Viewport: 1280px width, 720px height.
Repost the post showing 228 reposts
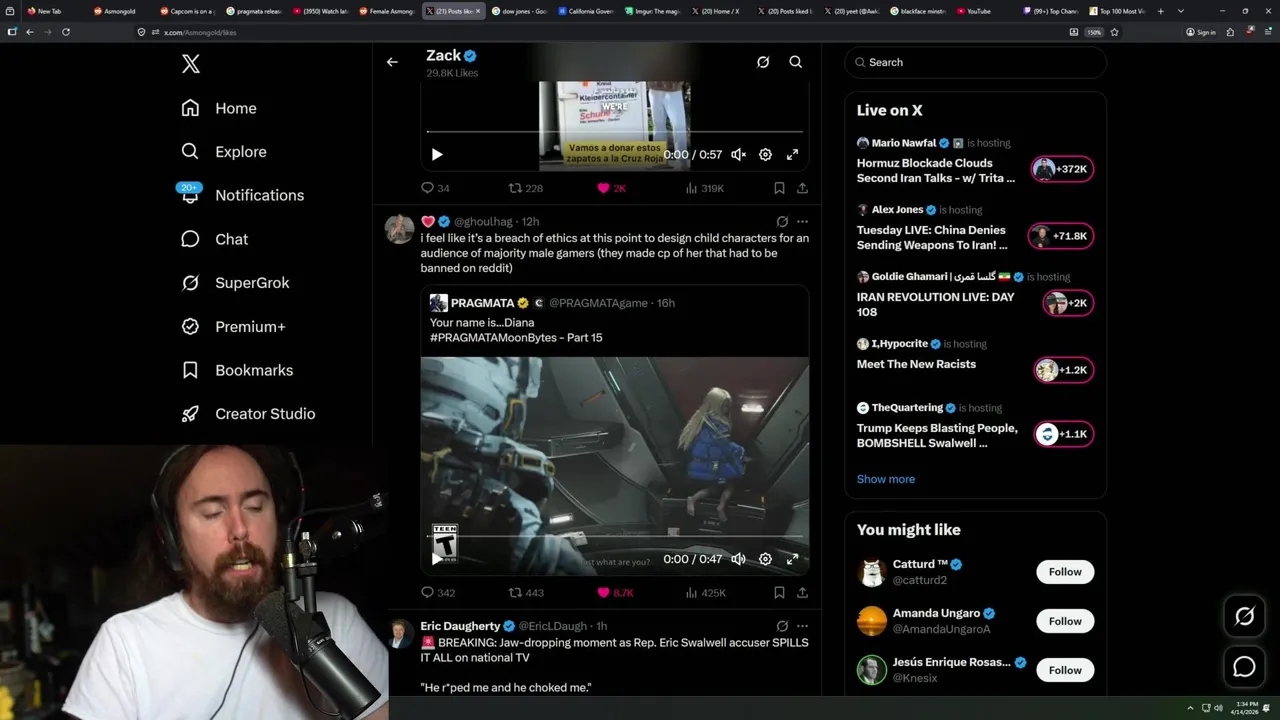(x=526, y=188)
